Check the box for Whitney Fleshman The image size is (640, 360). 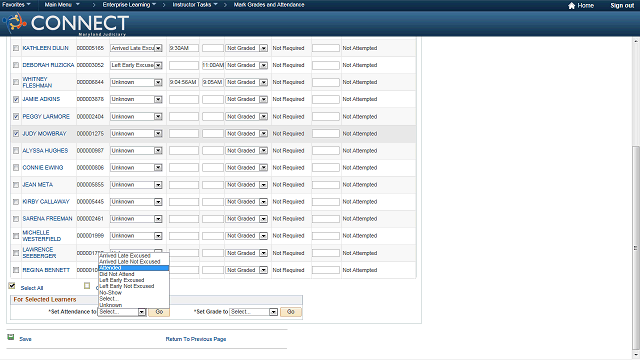pyautogui.click(x=16, y=82)
